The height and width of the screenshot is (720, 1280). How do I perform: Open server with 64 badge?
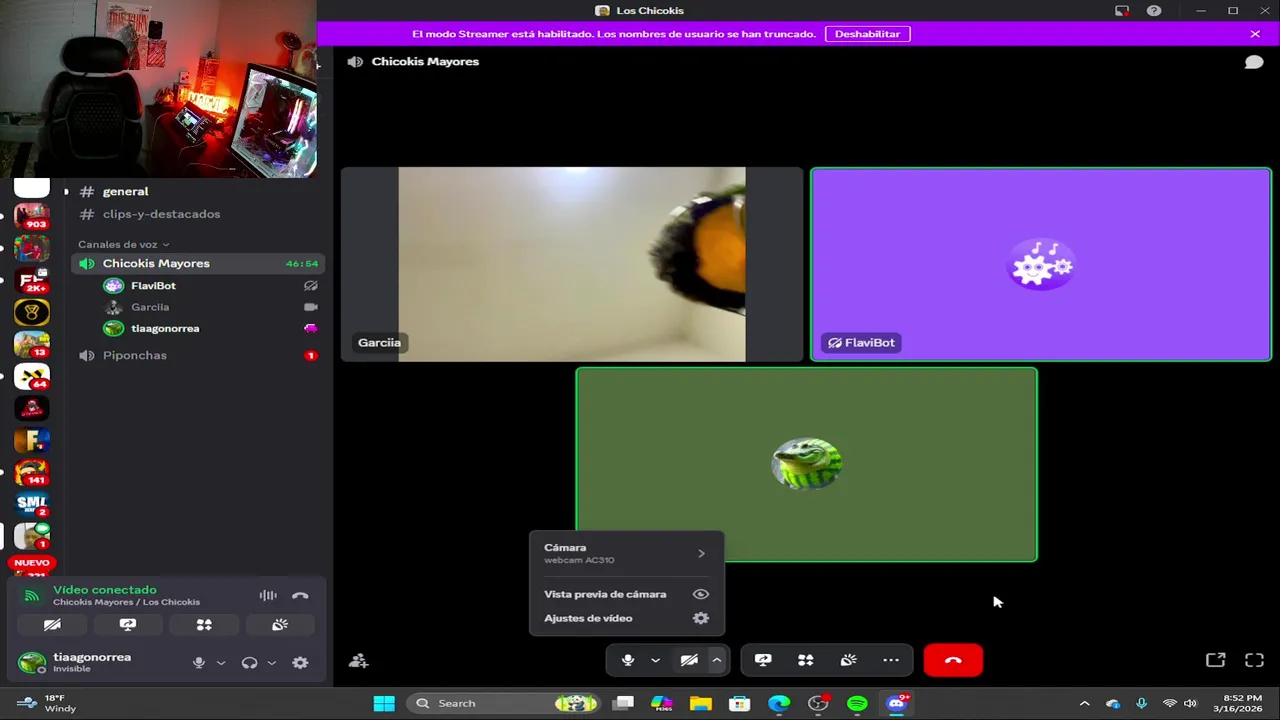(32, 376)
